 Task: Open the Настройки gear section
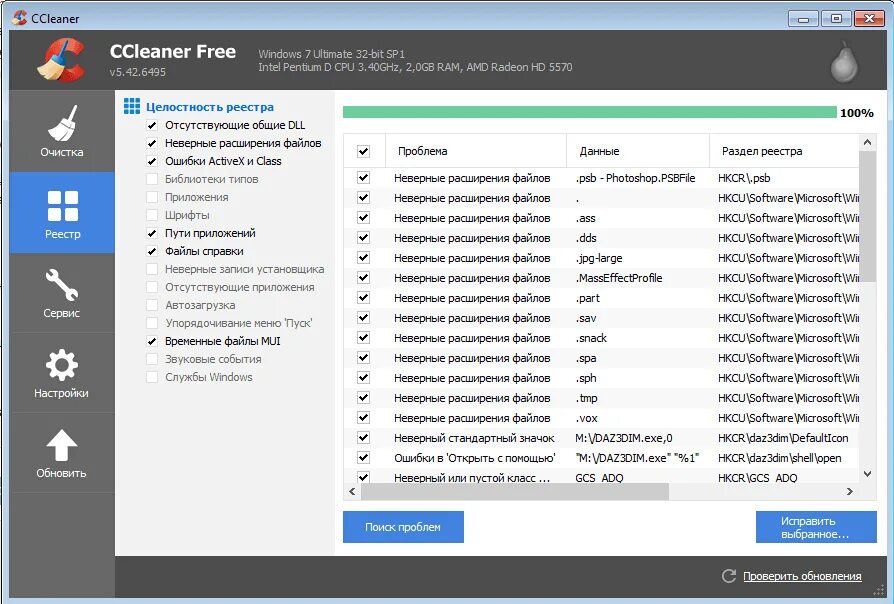pos(62,373)
